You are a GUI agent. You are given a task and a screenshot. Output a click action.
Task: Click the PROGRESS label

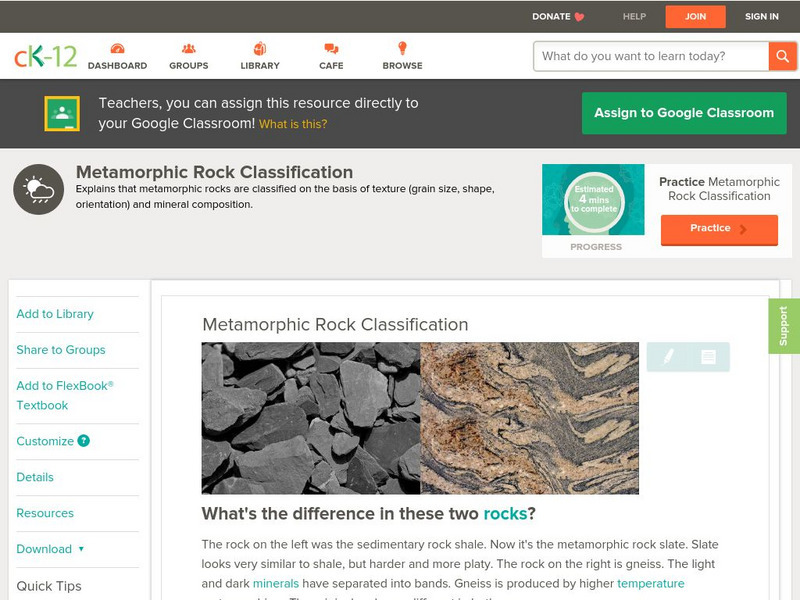tap(596, 247)
